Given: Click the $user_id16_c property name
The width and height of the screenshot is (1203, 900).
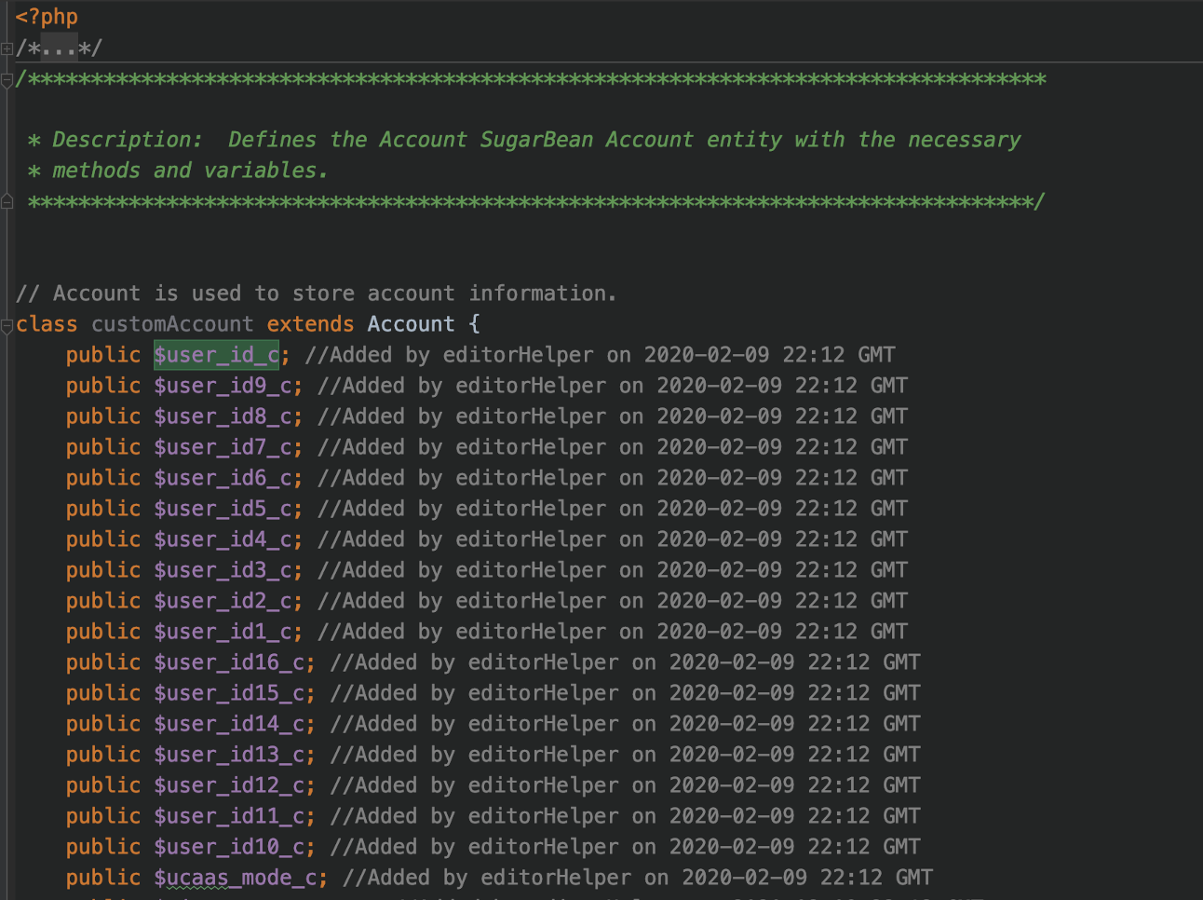Looking at the screenshot, I should 233,663.
